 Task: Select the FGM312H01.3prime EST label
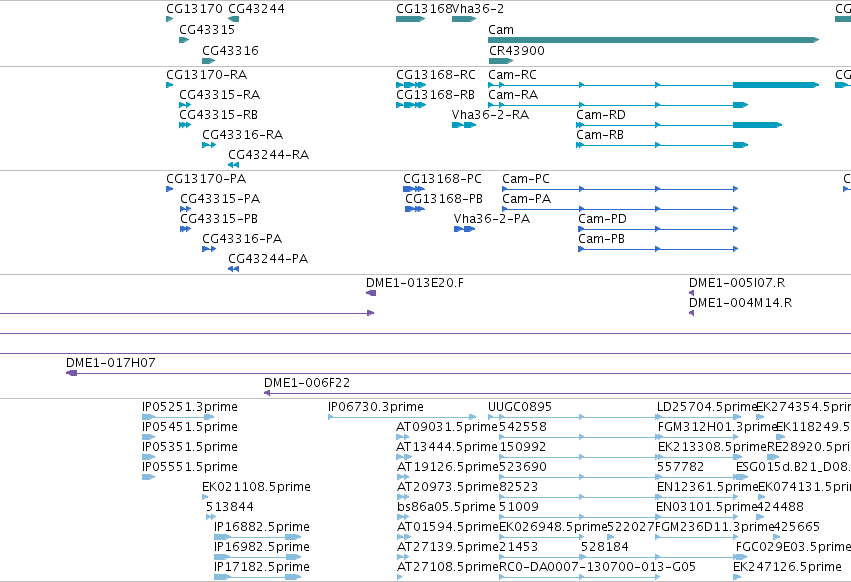pyautogui.click(x=716, y=427)
